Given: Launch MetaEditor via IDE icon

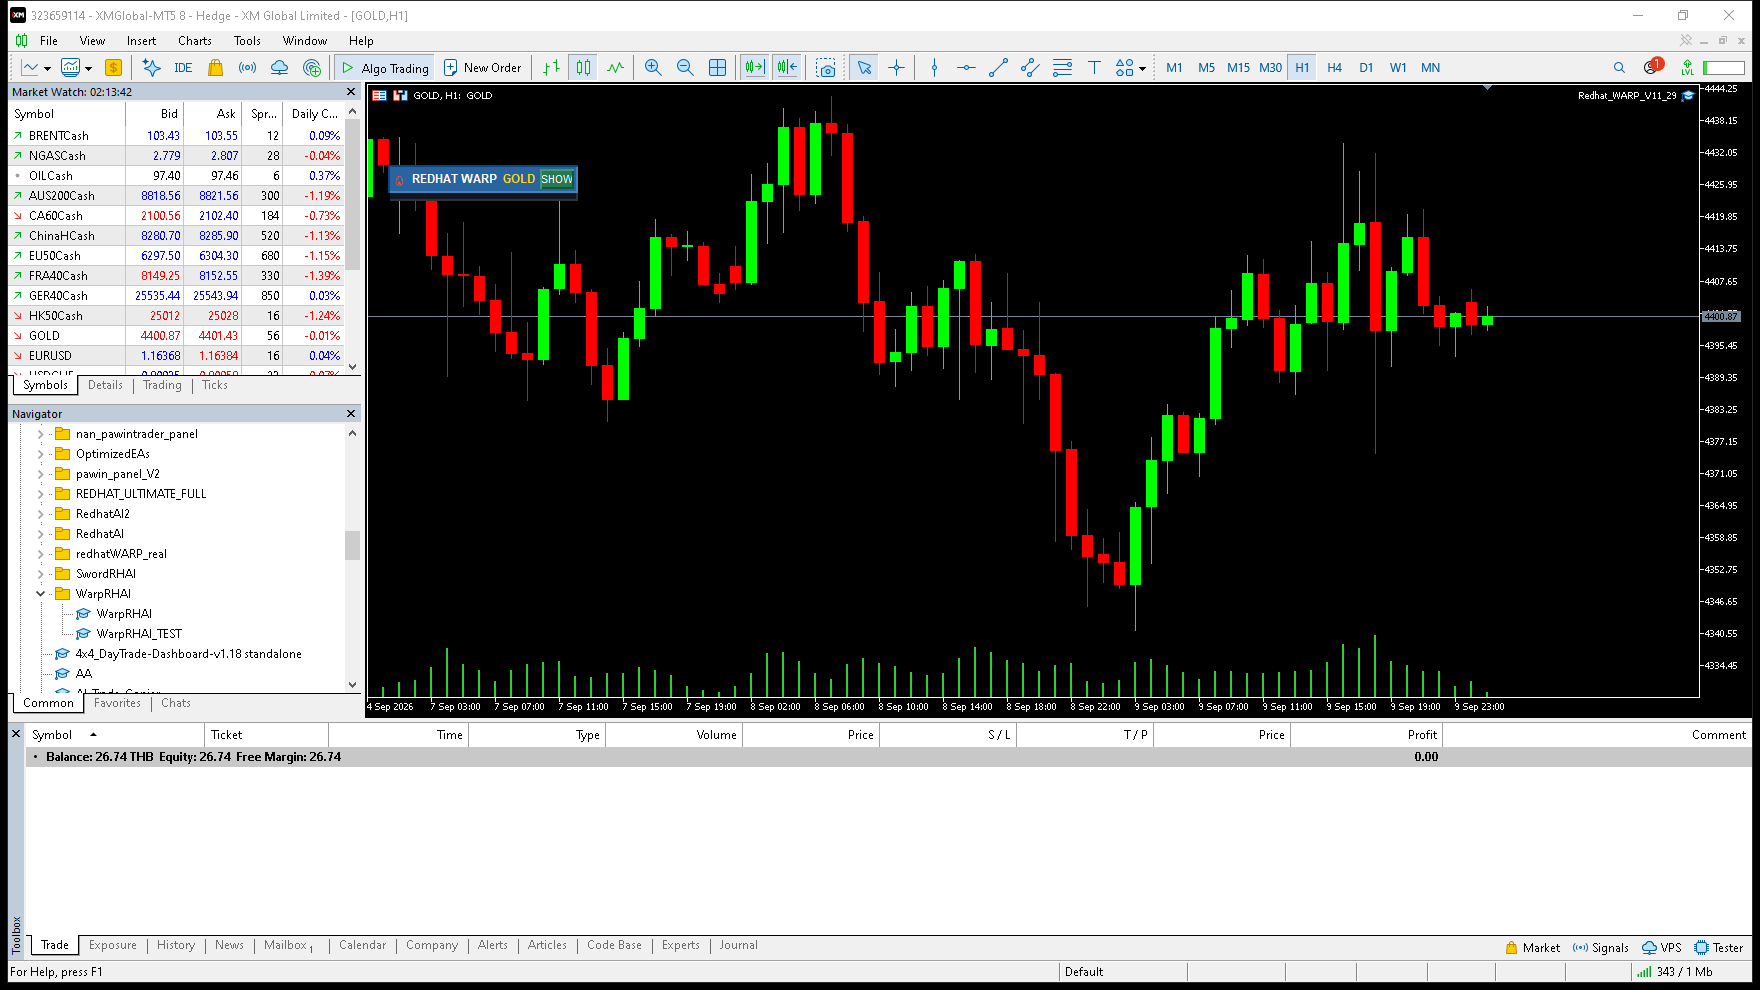Looking at the screenshot, I should 183,68.
